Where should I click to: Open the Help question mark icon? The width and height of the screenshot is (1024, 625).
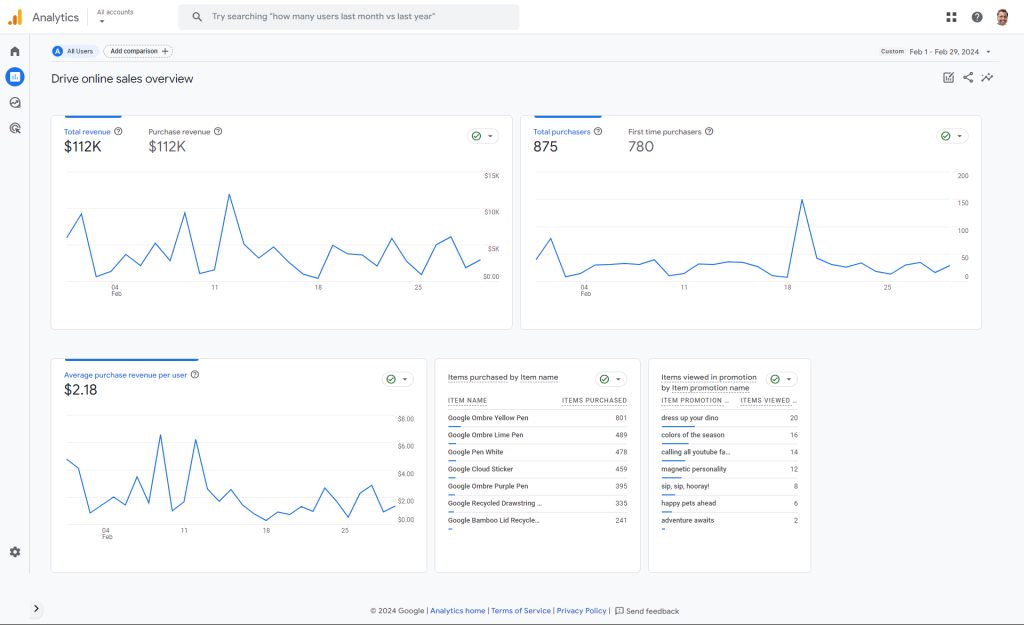click(x=976, y=17)
